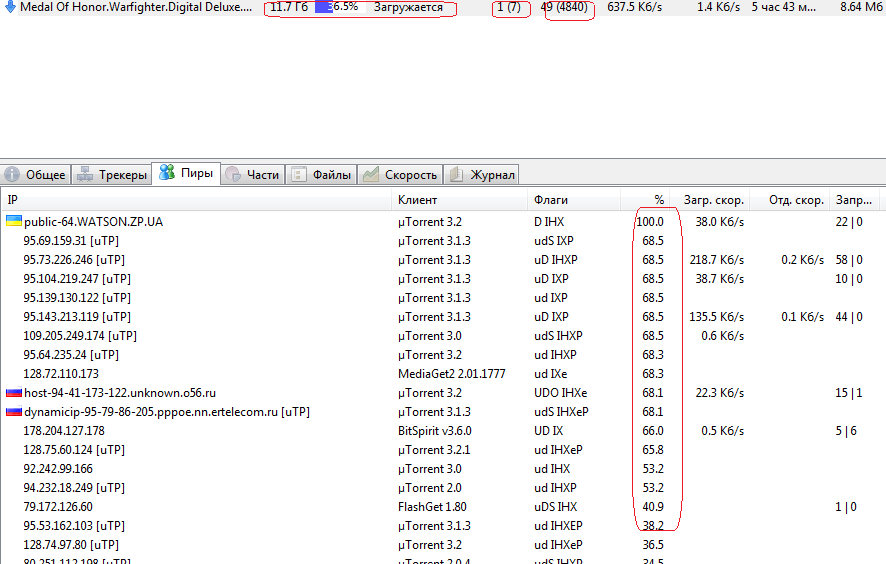Select peer 95.73.226.246 [uTP]
886x564 pixels.
click(74, 260)
